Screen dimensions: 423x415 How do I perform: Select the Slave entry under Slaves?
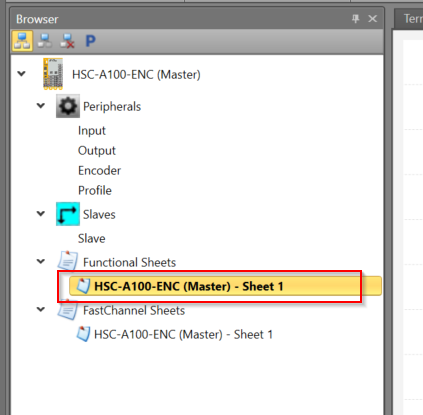tap(92, 239)
